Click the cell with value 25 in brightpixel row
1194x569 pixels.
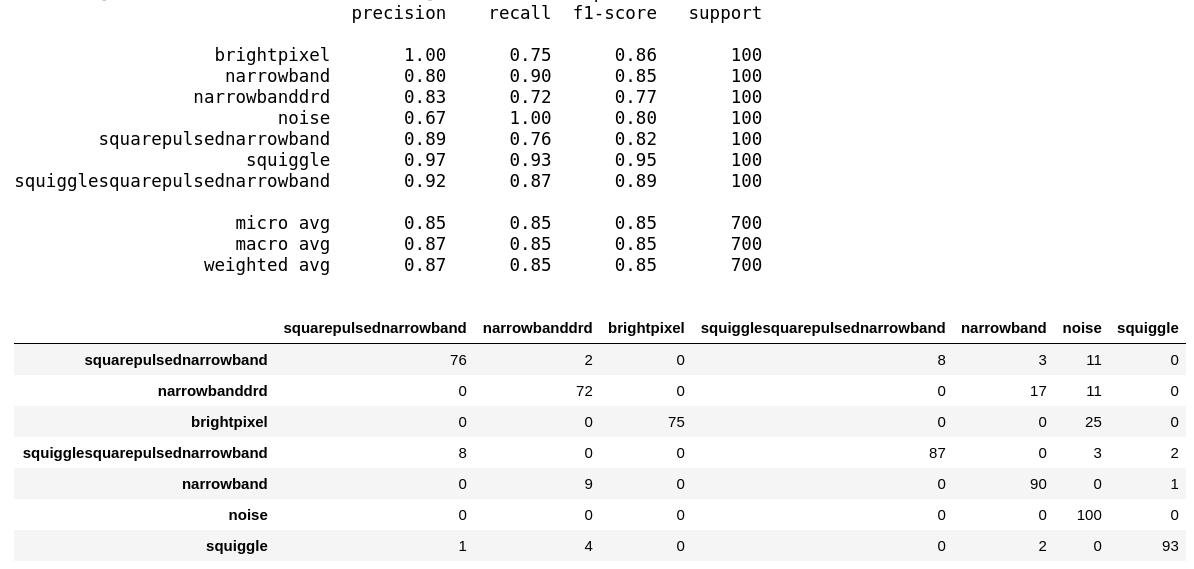(x=1093, y=422)
